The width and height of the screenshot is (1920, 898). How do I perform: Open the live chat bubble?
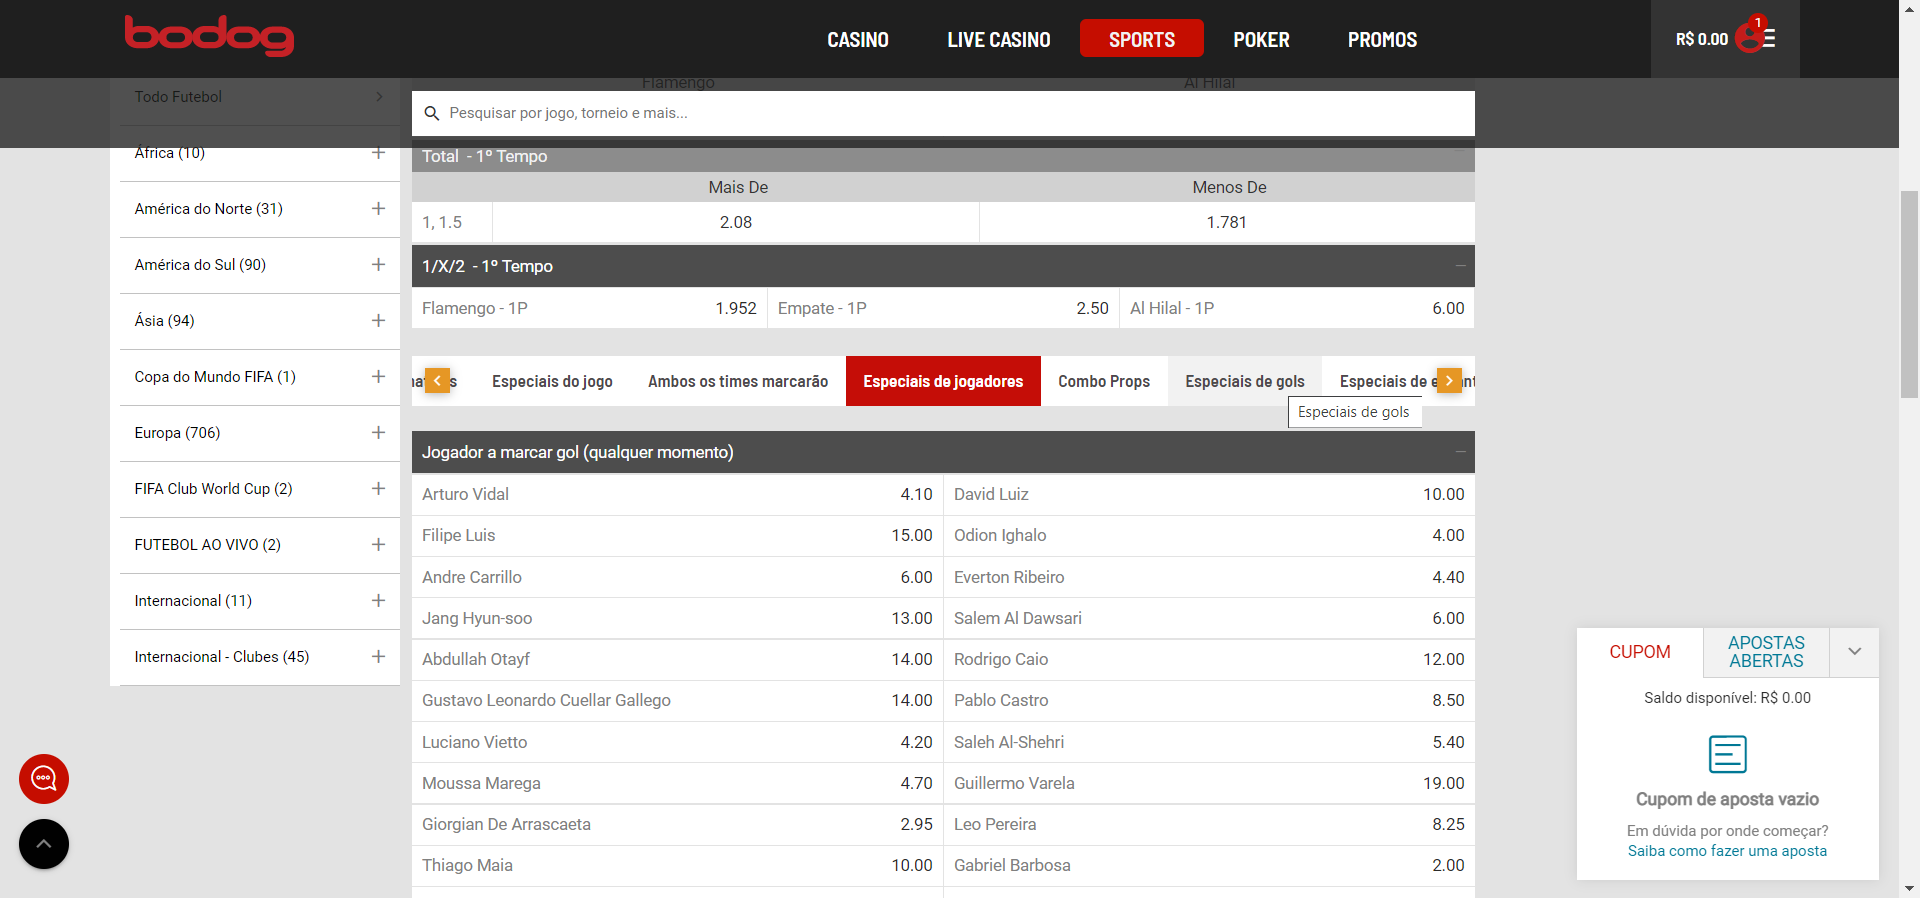[x=44, y=779]
